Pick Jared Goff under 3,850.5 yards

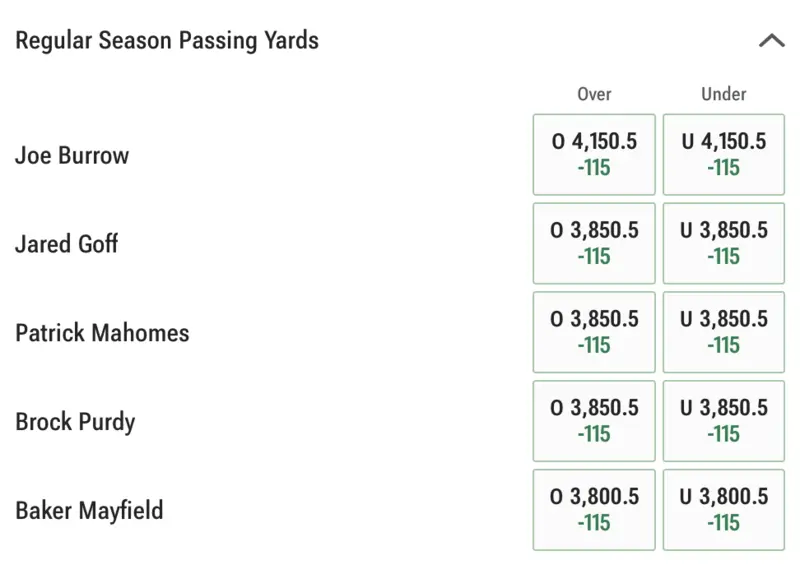pyautogui.click(x=723, y=243)
